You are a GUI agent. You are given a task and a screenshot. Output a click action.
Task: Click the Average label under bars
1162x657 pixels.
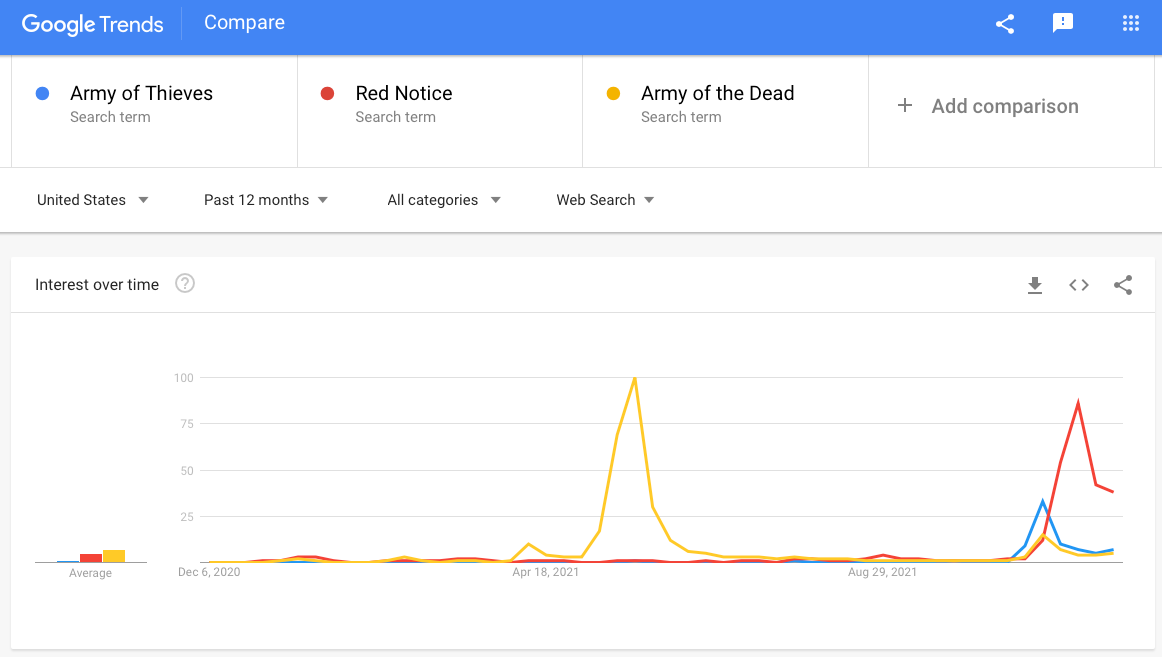(x=90, y=573)
